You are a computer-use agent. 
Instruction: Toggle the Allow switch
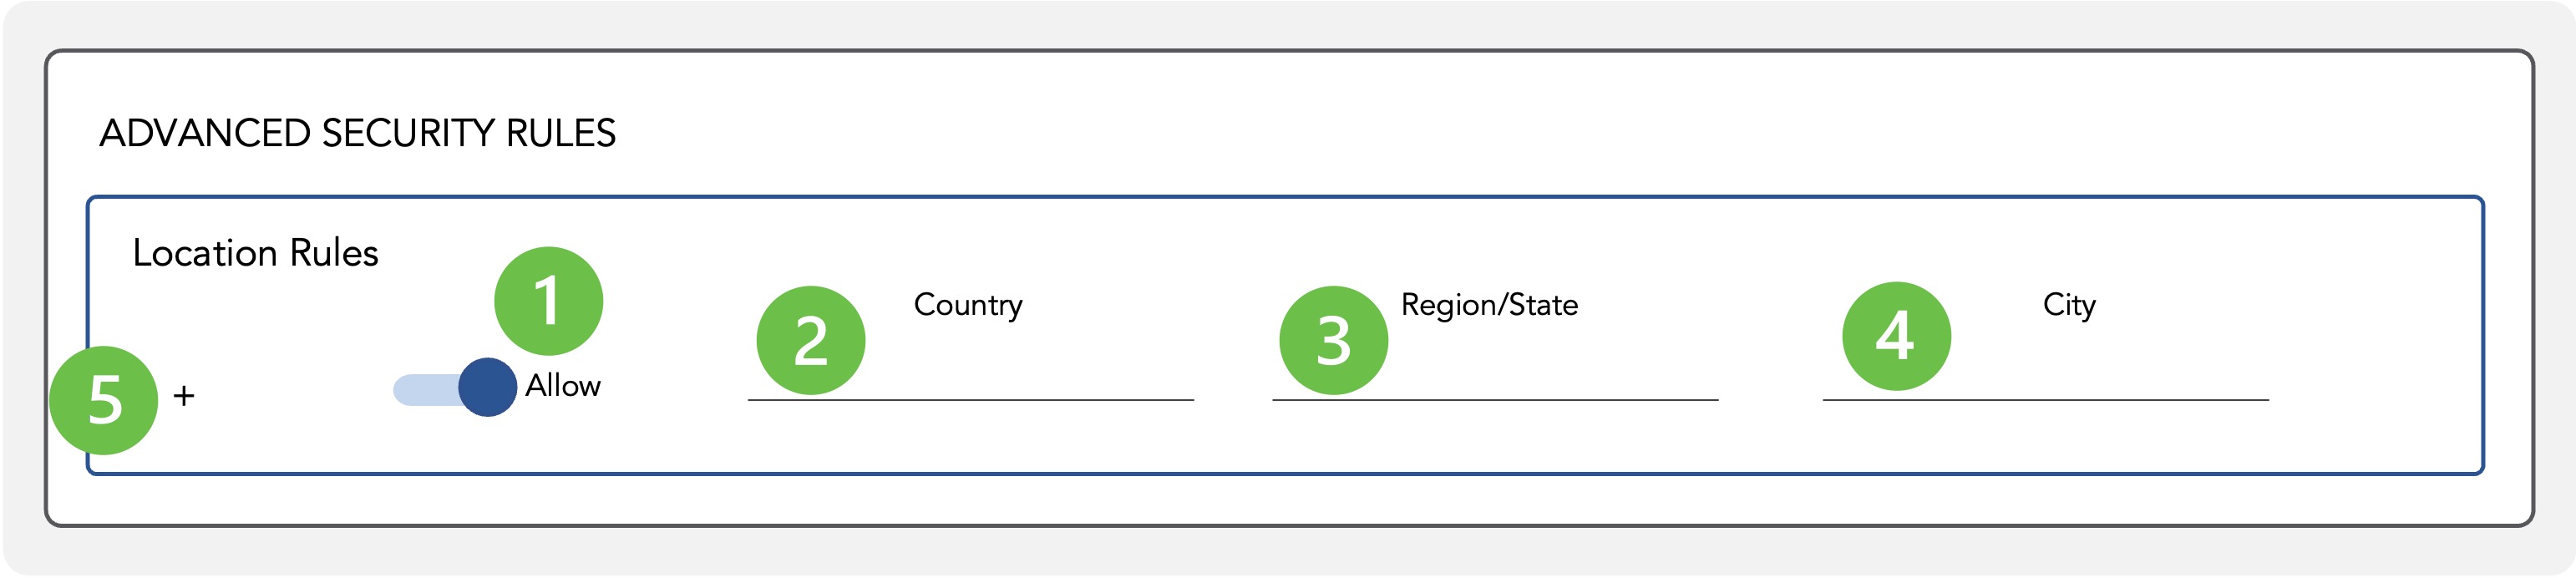[455, 388]
